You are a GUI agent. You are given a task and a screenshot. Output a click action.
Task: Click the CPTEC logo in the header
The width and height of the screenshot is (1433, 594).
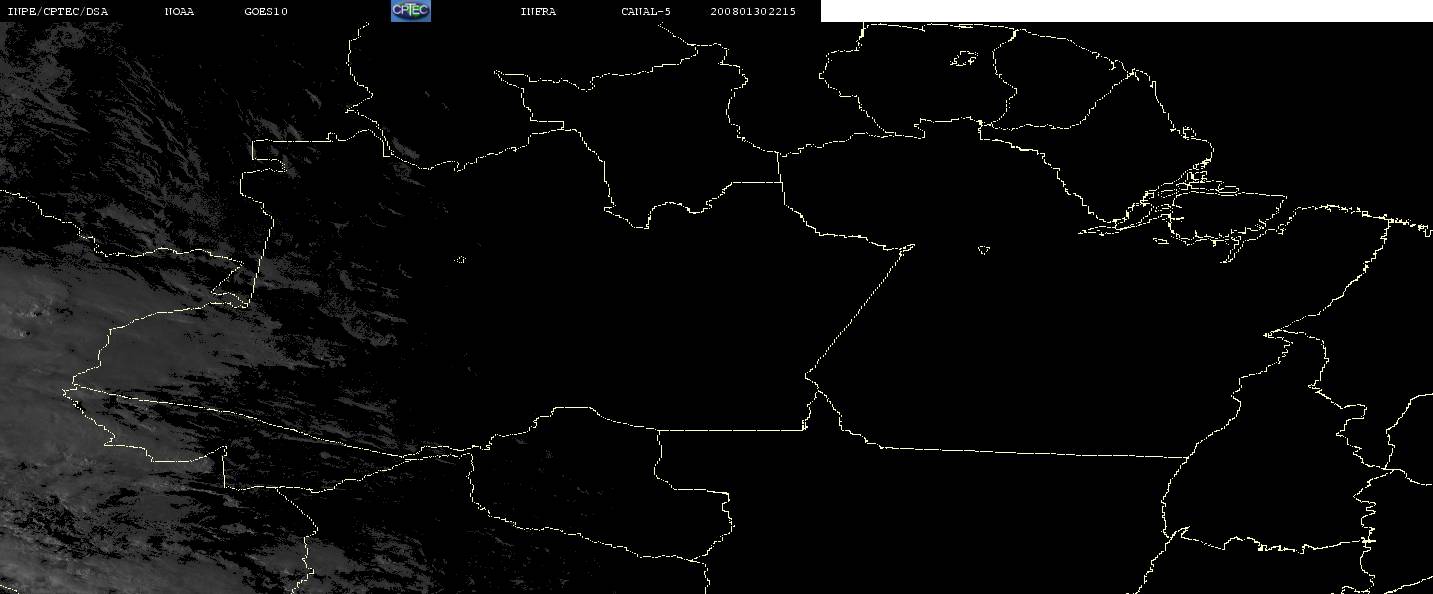tap(410, 11)
